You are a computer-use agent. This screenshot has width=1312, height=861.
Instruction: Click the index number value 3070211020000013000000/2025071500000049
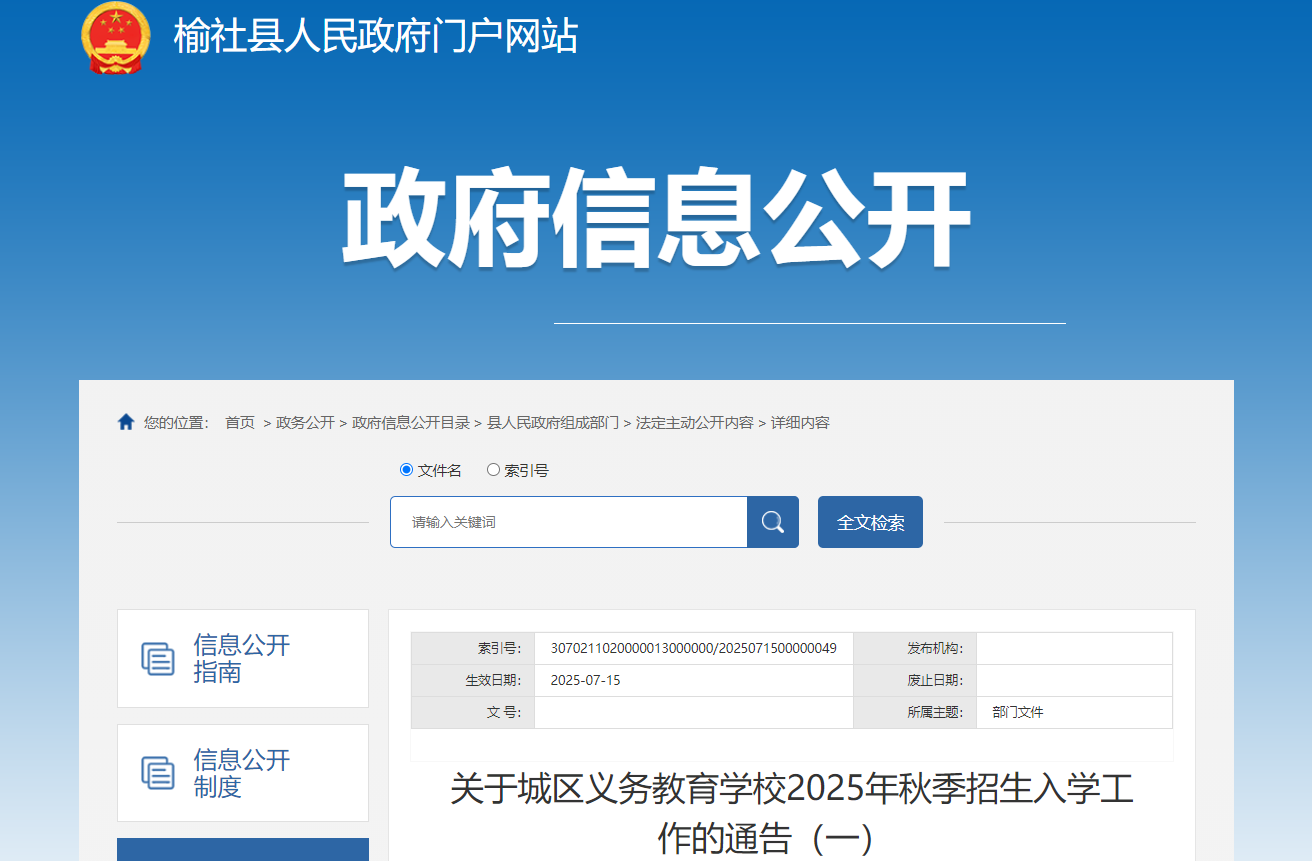694,649
